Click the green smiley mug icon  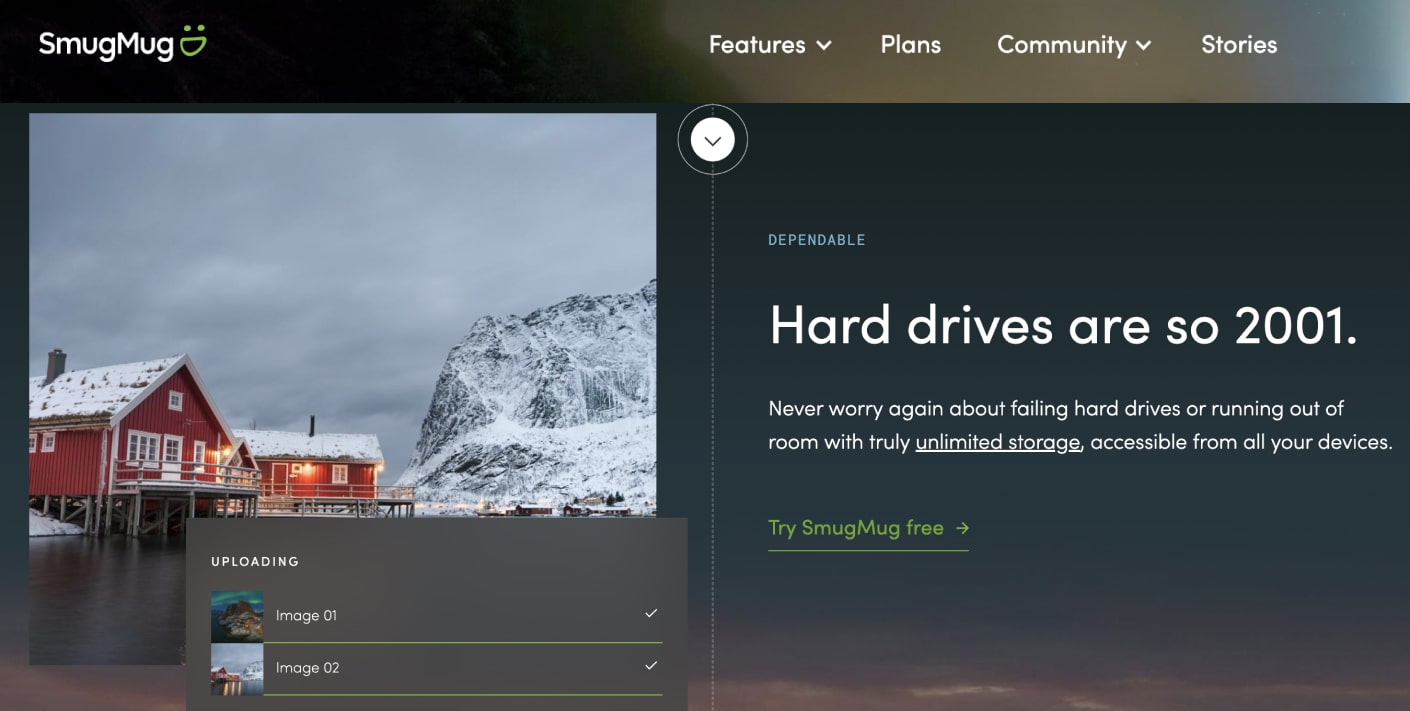[x=196, y=40]
